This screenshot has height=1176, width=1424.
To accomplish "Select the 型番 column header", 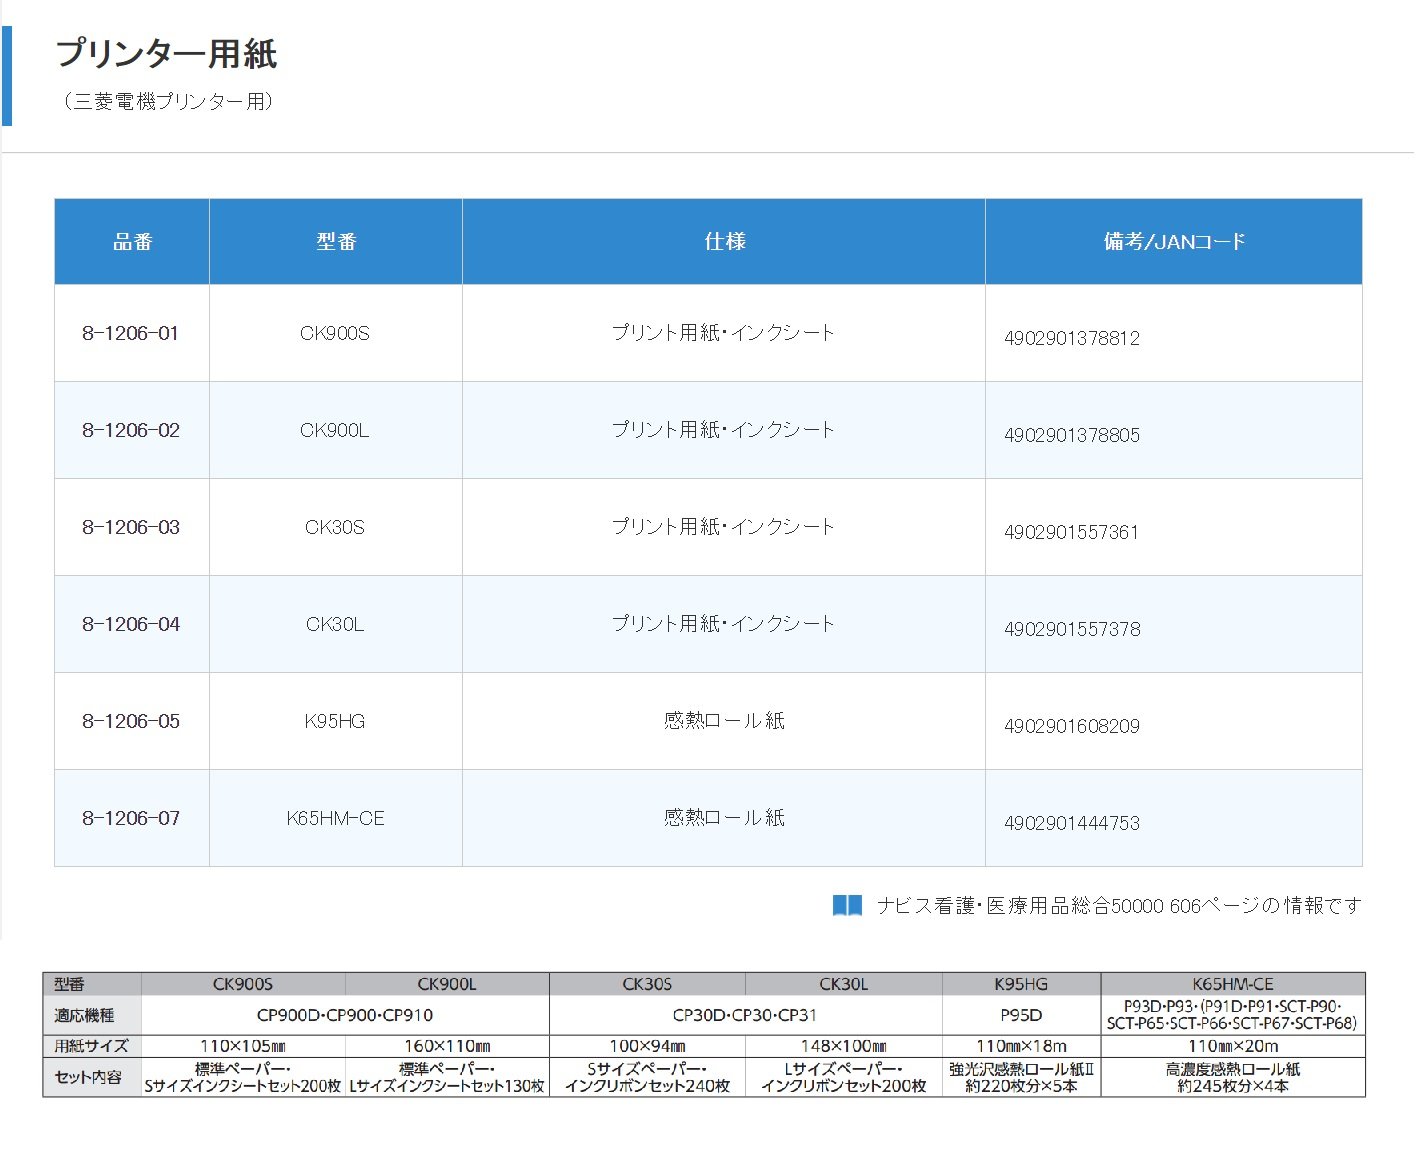I will [x=336, y=242].
